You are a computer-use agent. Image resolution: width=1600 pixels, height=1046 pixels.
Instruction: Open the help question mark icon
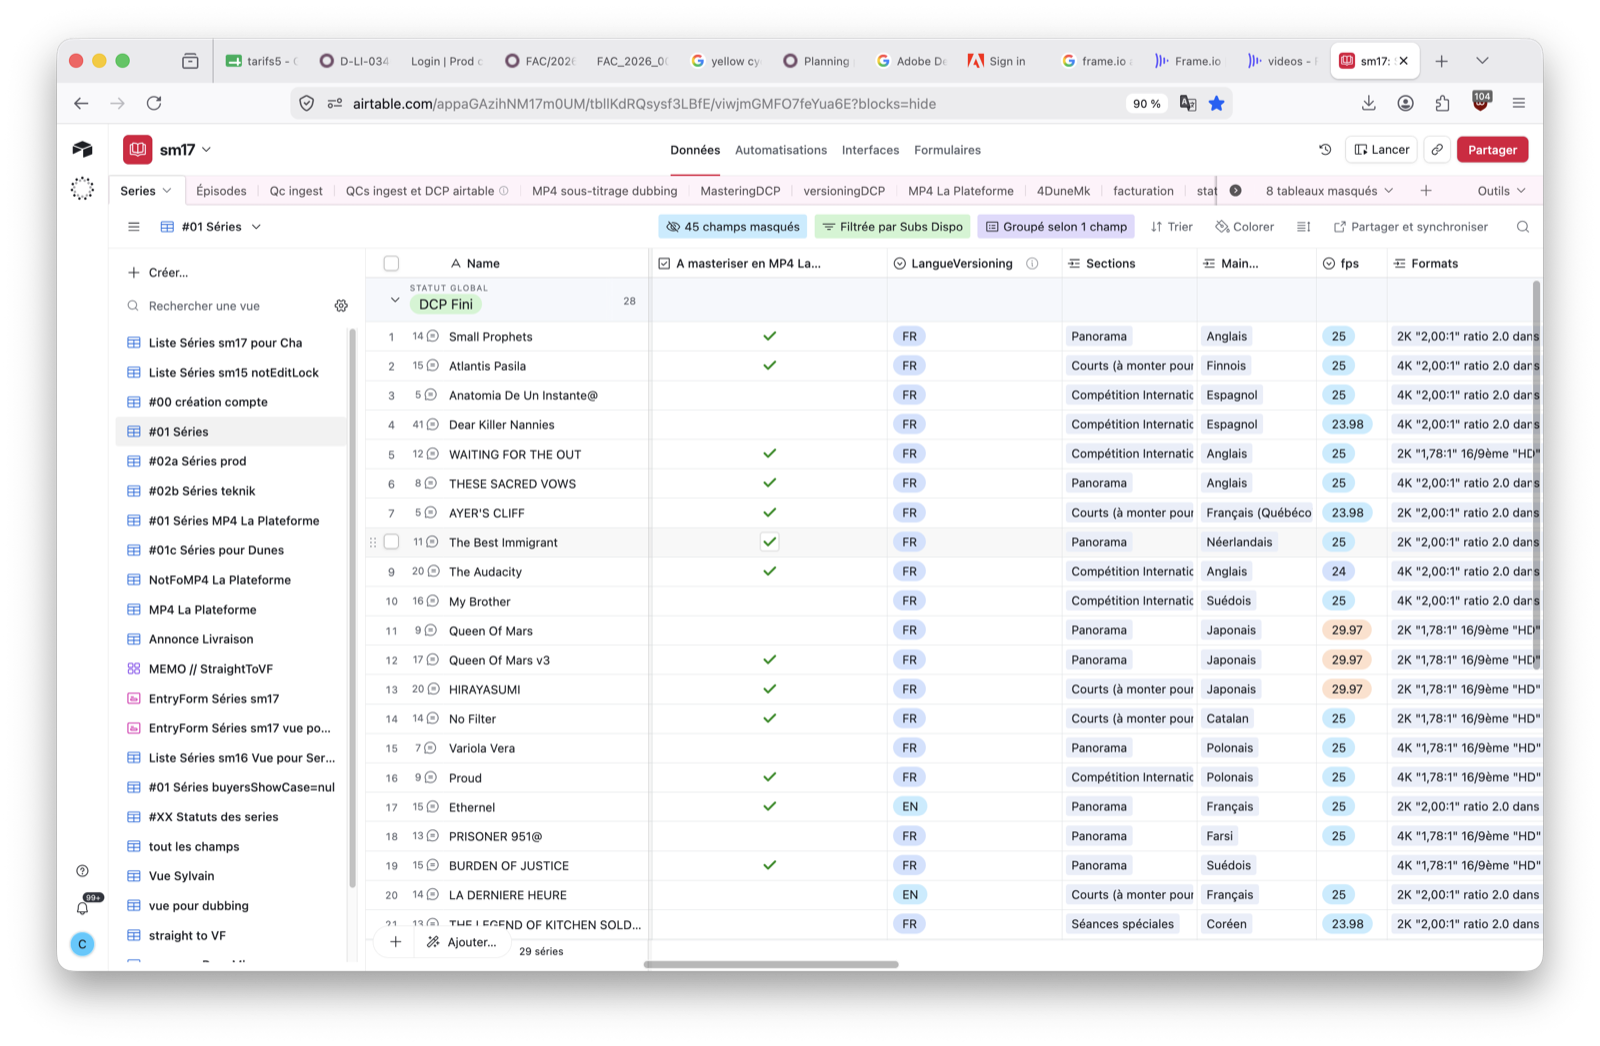(83, 871)
